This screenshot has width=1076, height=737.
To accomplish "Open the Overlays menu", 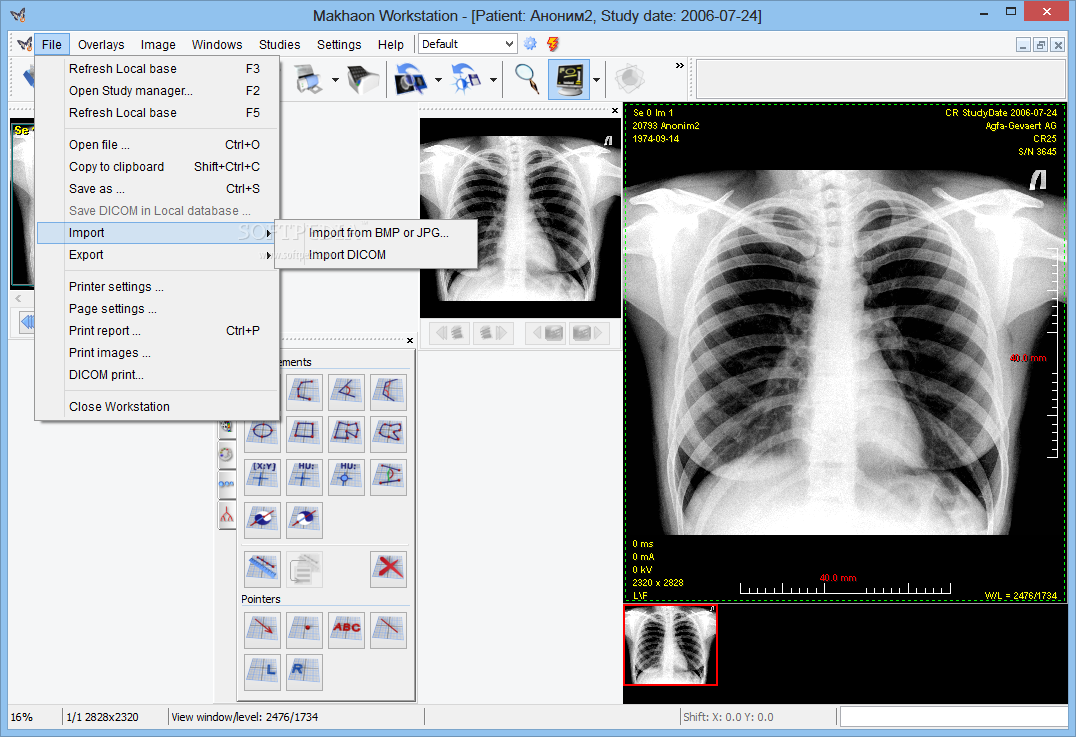I will (101, 45).
